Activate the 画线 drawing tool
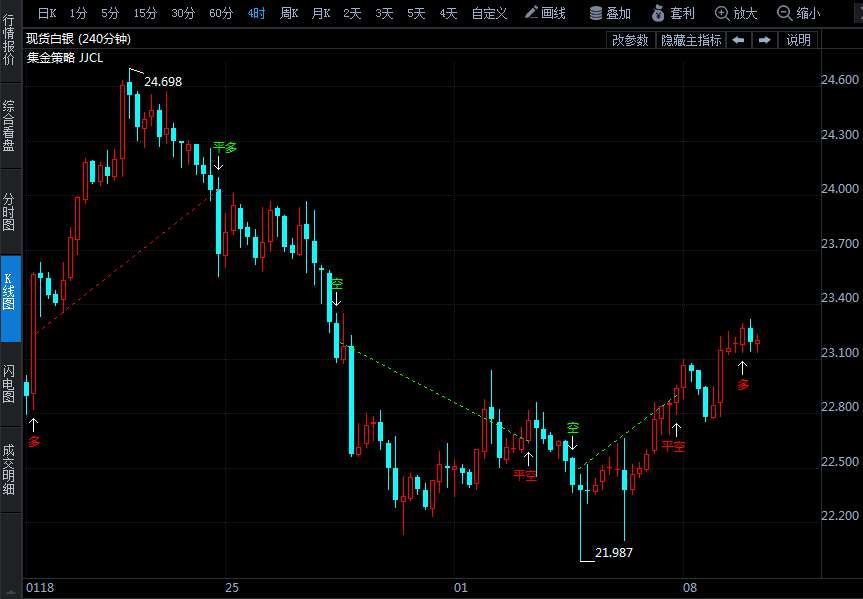The image size is (863, 599). [x=545, y=13]
